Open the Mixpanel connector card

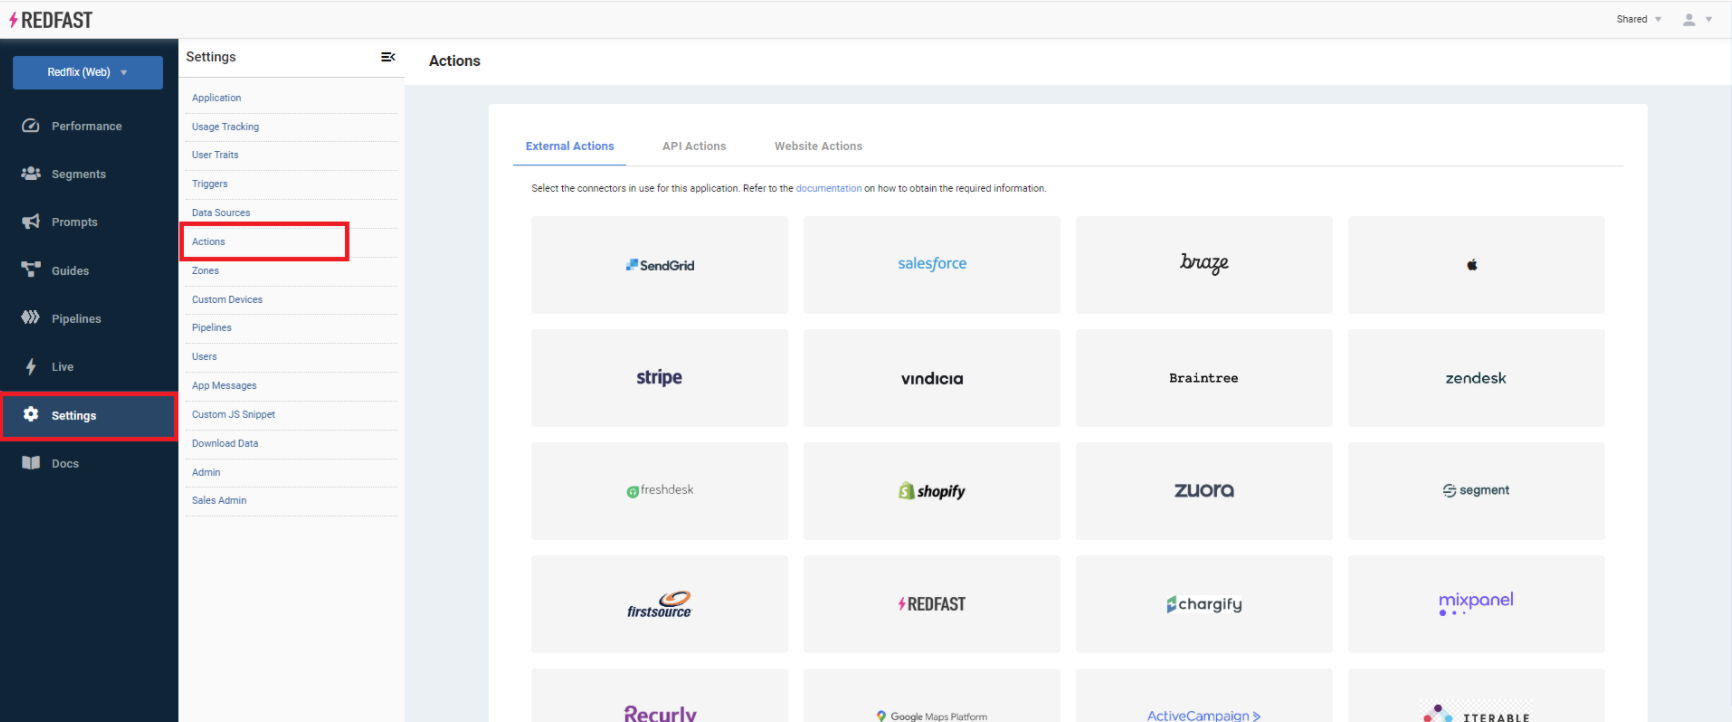[1476, 604]
